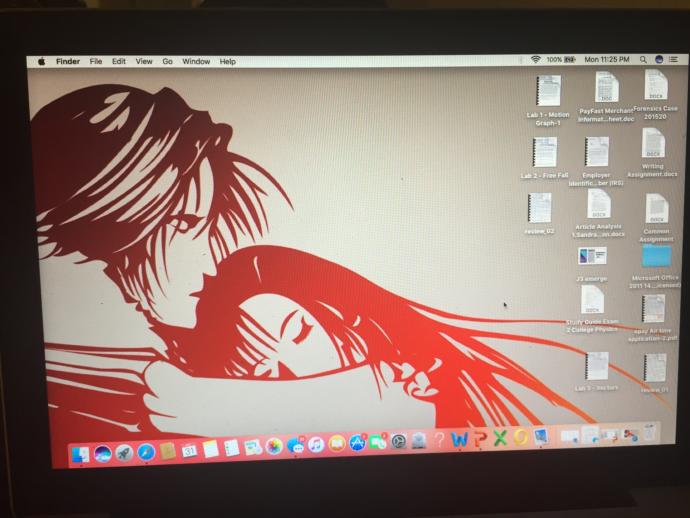This screenshot has width=690, height=518.
Task: Click Siri icon in the menu bar
Action: (x=659, y=59)
